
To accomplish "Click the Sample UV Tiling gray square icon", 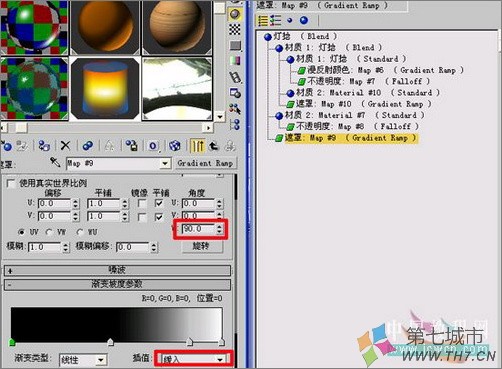I will (235, 45).
